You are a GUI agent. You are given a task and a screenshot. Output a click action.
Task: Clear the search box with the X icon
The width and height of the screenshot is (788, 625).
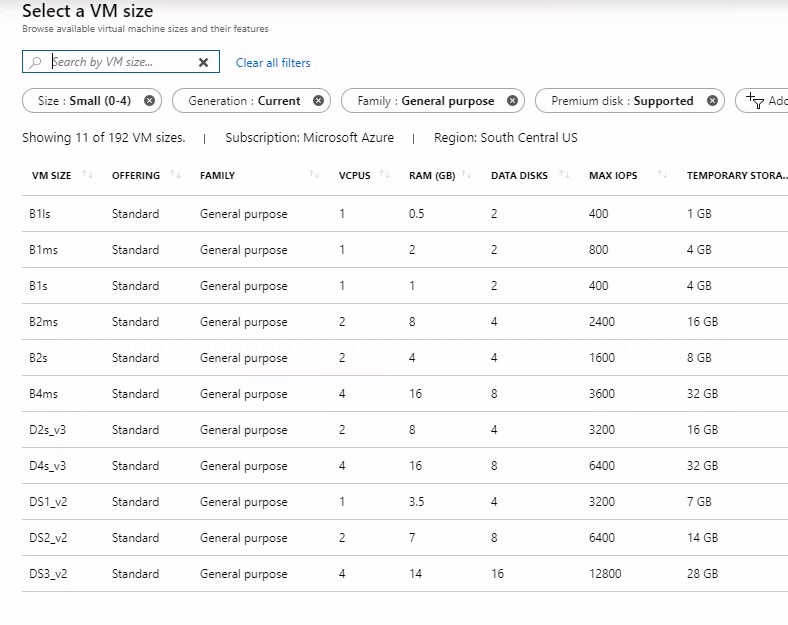[204, 62]
